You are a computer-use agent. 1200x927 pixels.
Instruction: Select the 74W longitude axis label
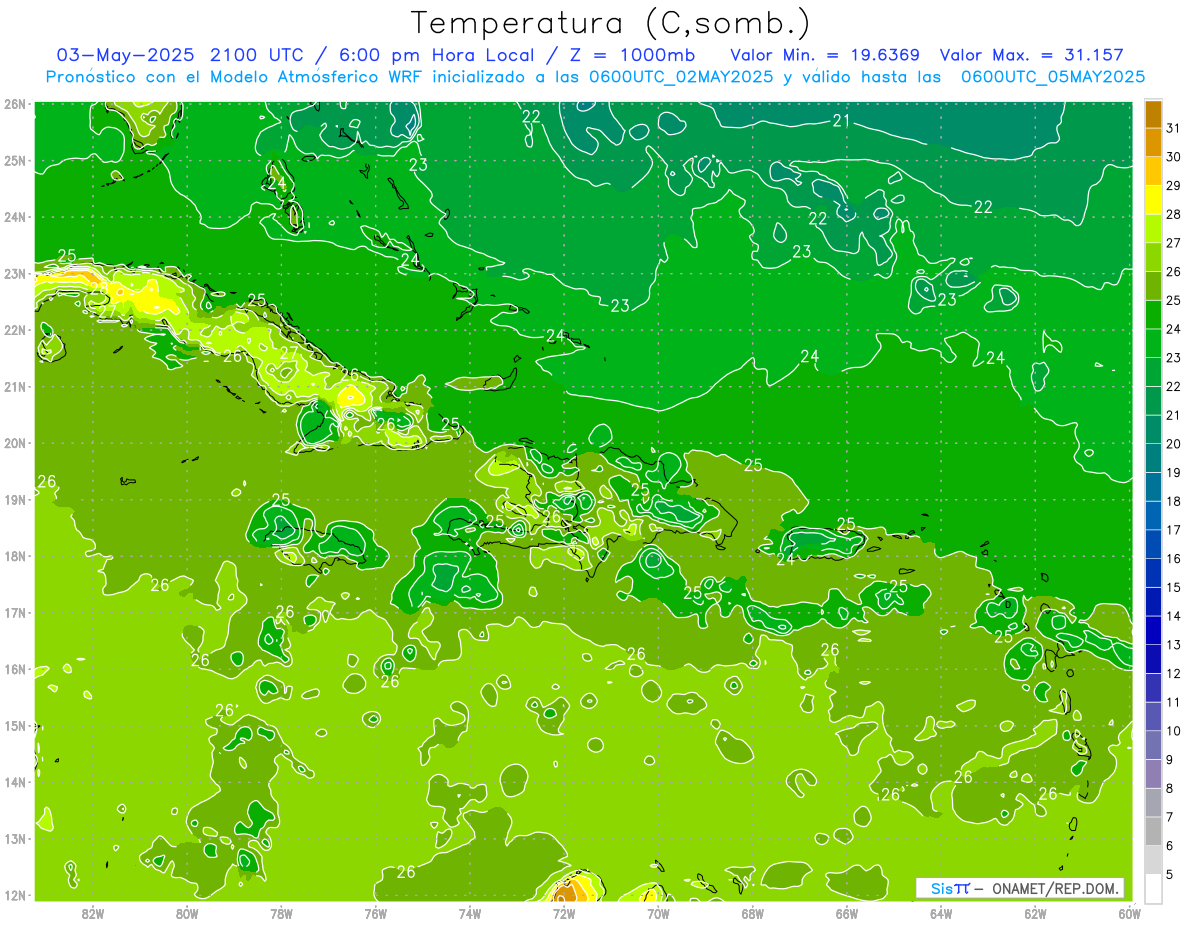(470, 913)
